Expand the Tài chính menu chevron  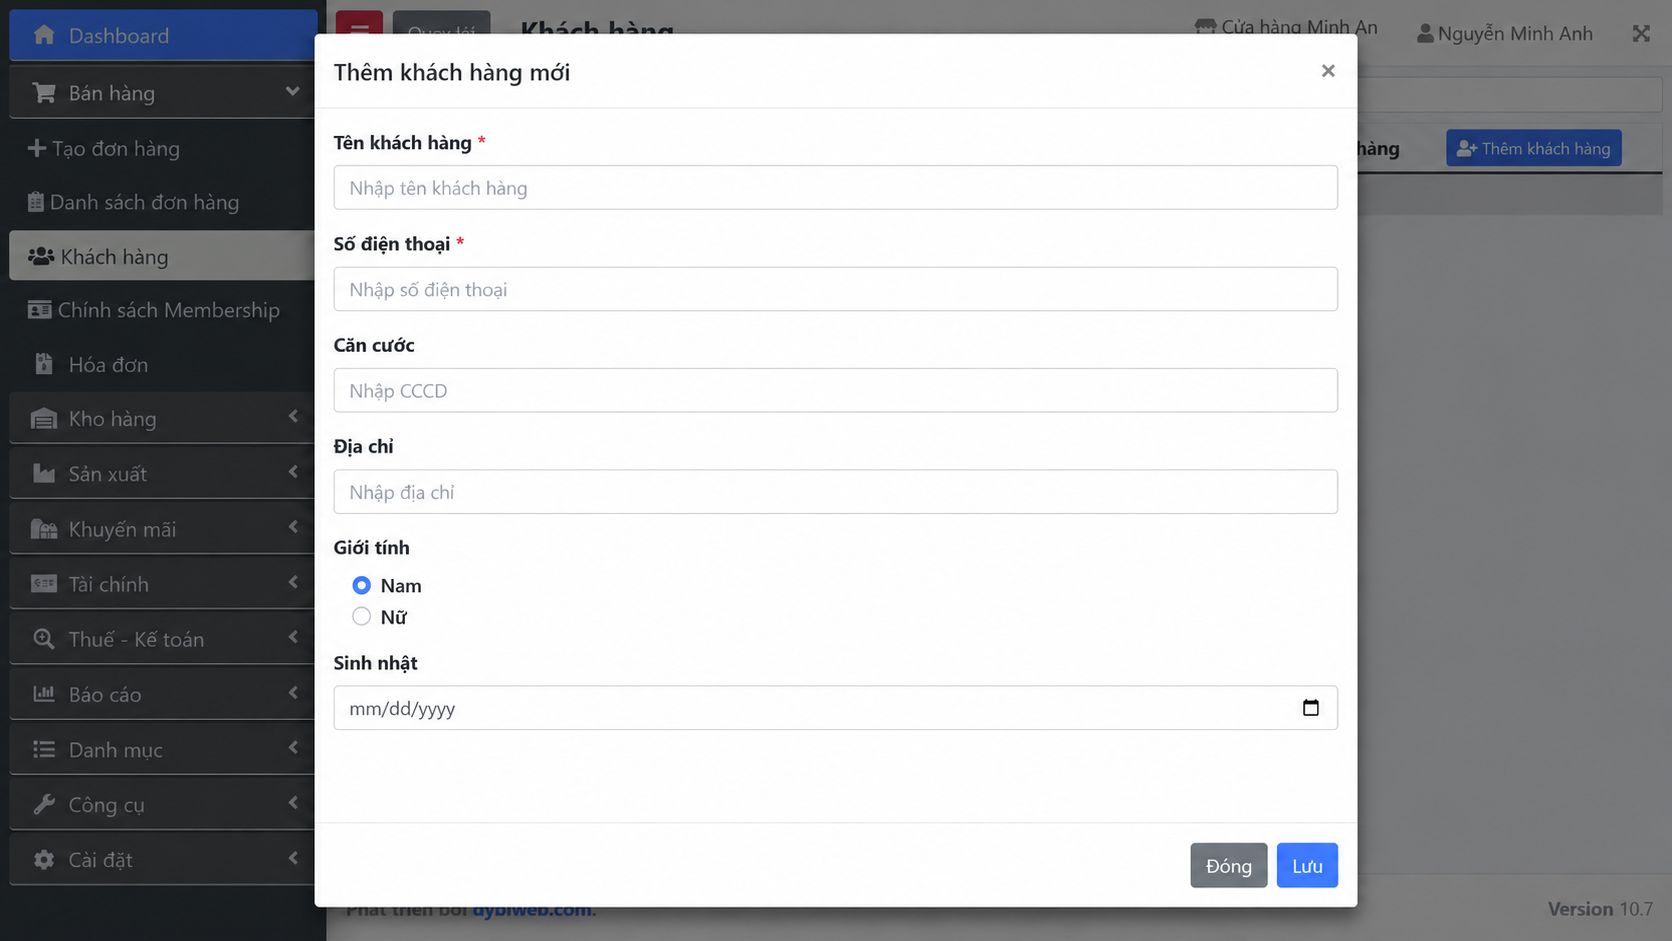pos(293,581)
